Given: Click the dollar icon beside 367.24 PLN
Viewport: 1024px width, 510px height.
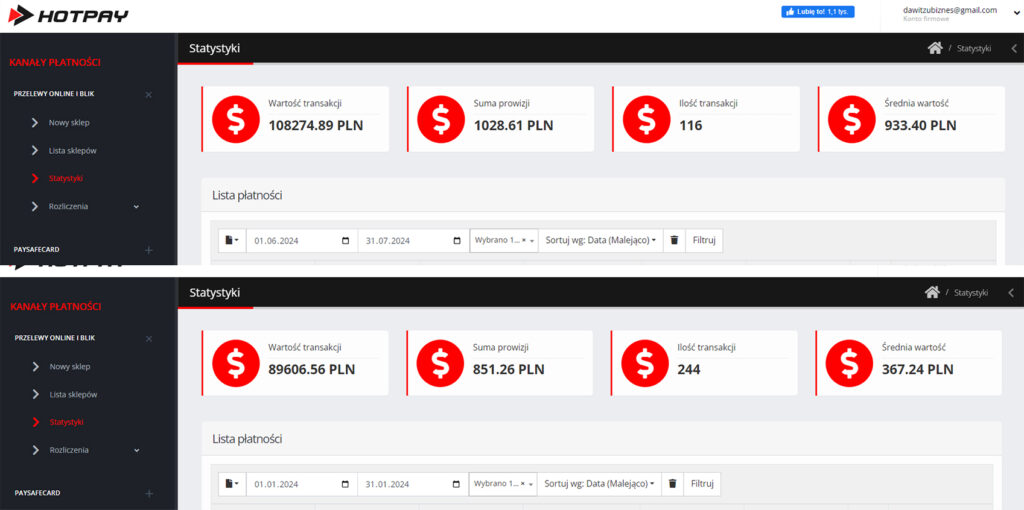Looking at the screenshot, I should [x=849, y=363].
